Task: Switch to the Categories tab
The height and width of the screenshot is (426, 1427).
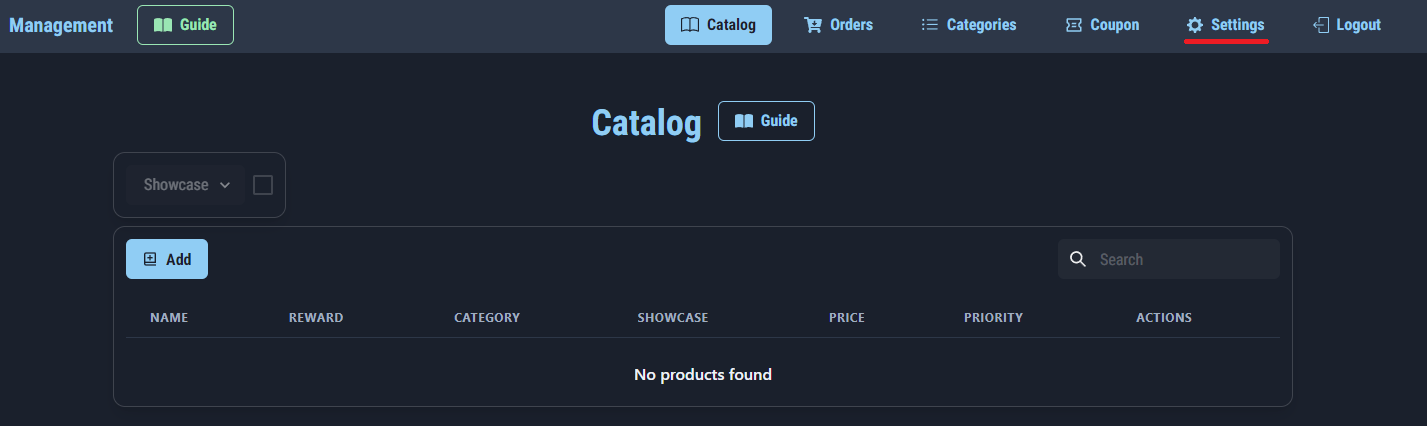Action: pyautogui.click(x=981, y=25)
